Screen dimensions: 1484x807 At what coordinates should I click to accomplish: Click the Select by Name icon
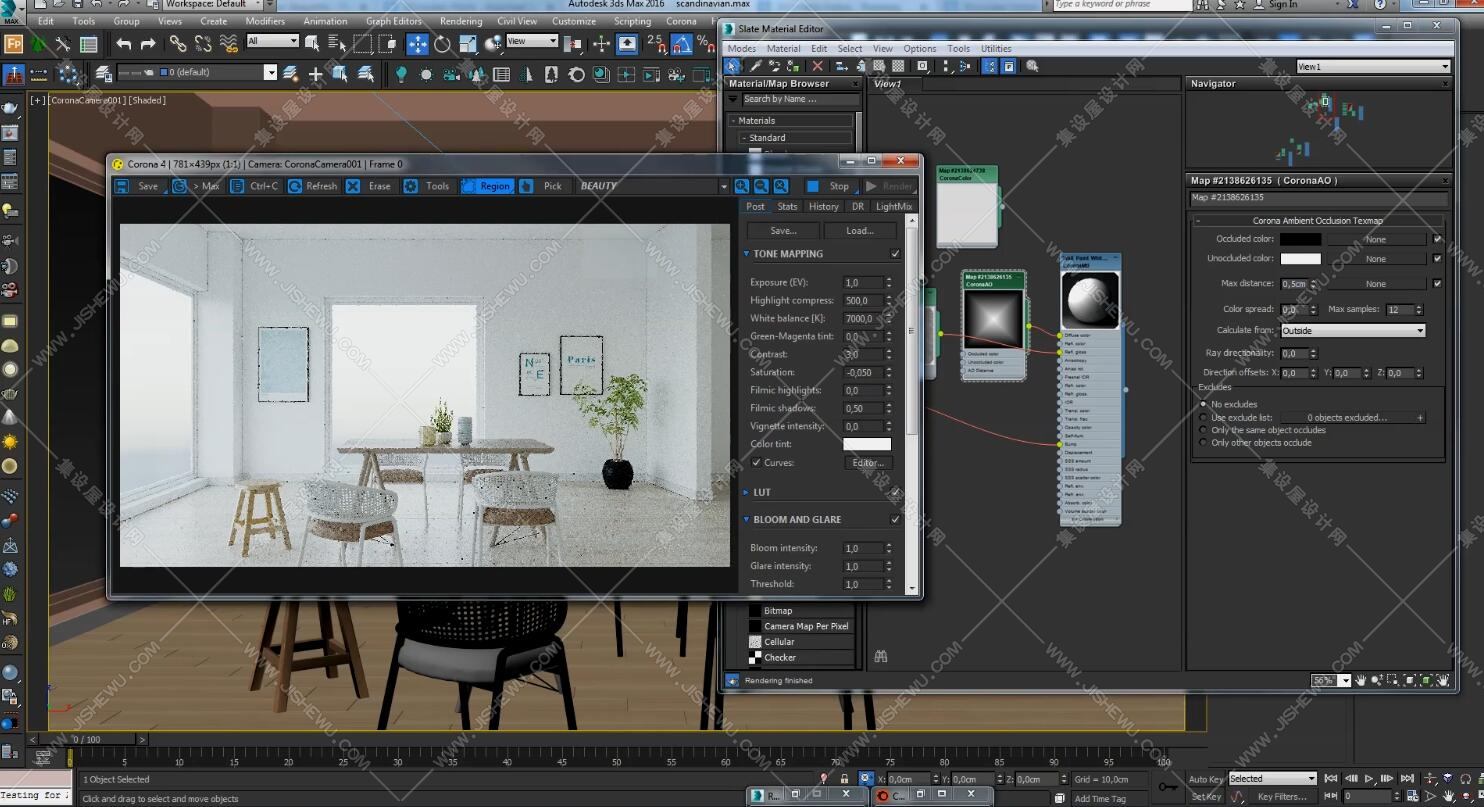336,44
